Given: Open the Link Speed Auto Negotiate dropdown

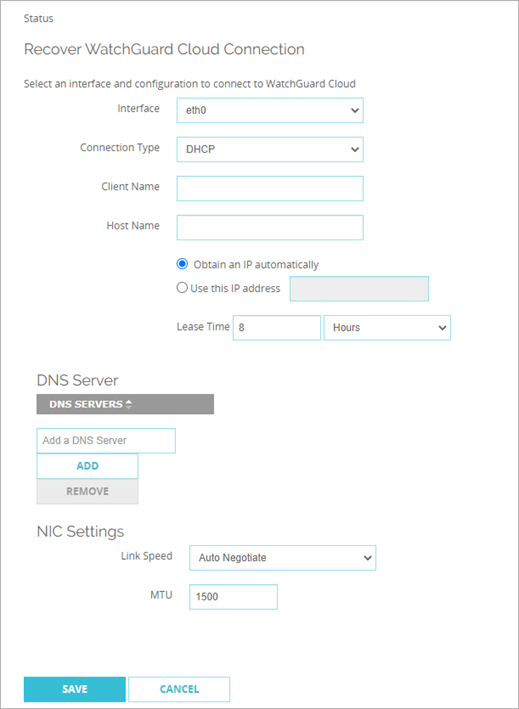Looking at the screenshot, I should pos(283,558).
